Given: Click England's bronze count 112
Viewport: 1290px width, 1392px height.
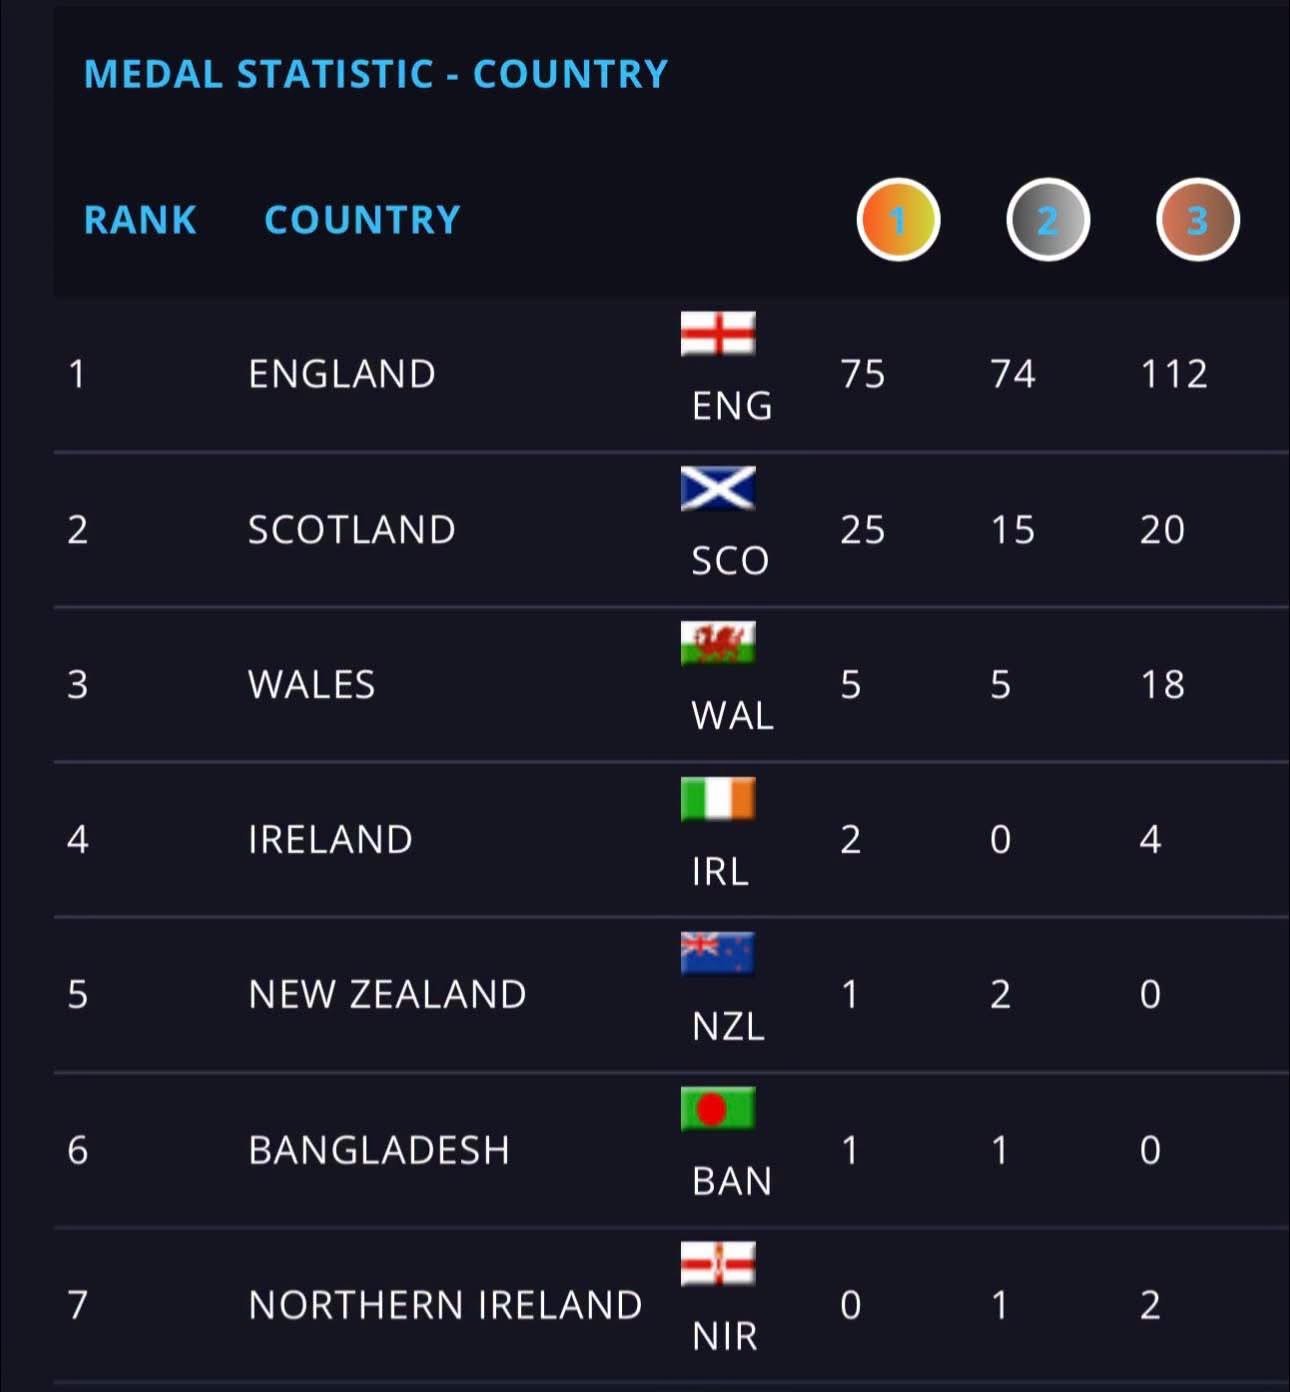Looking at the screenshot, I should 1174,374.
